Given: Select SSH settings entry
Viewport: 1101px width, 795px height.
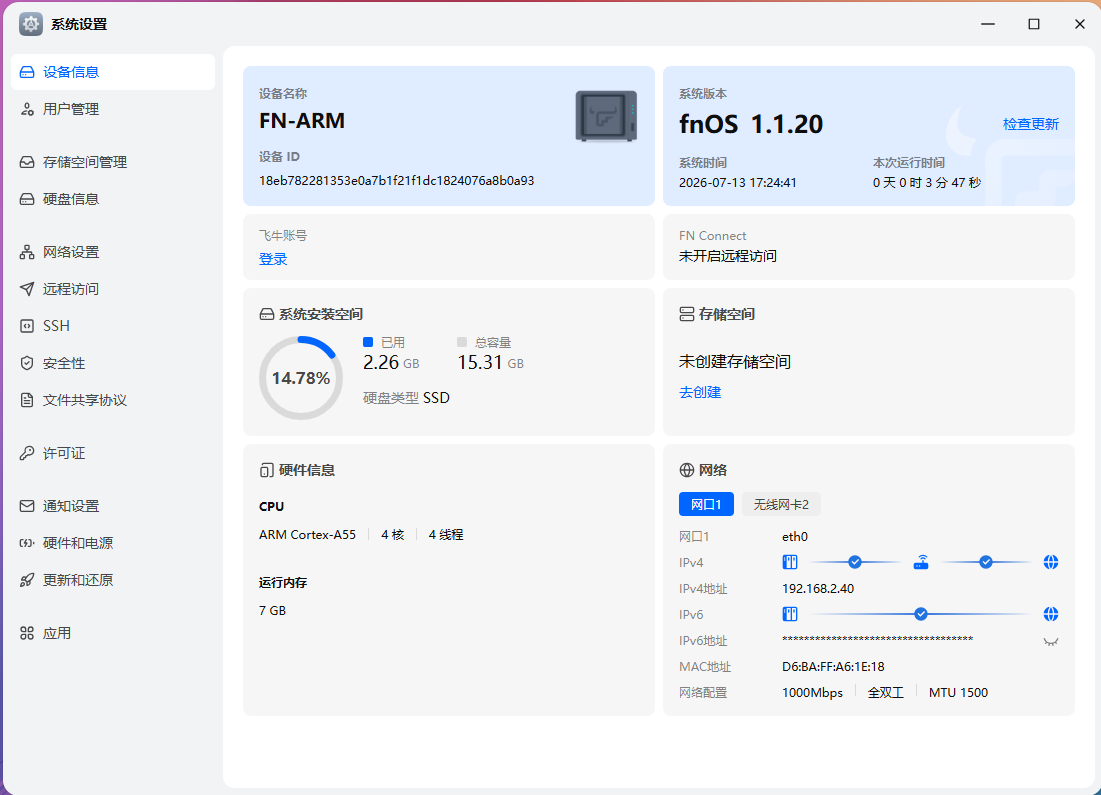Looking at the screenshot, I should point(113,326).
